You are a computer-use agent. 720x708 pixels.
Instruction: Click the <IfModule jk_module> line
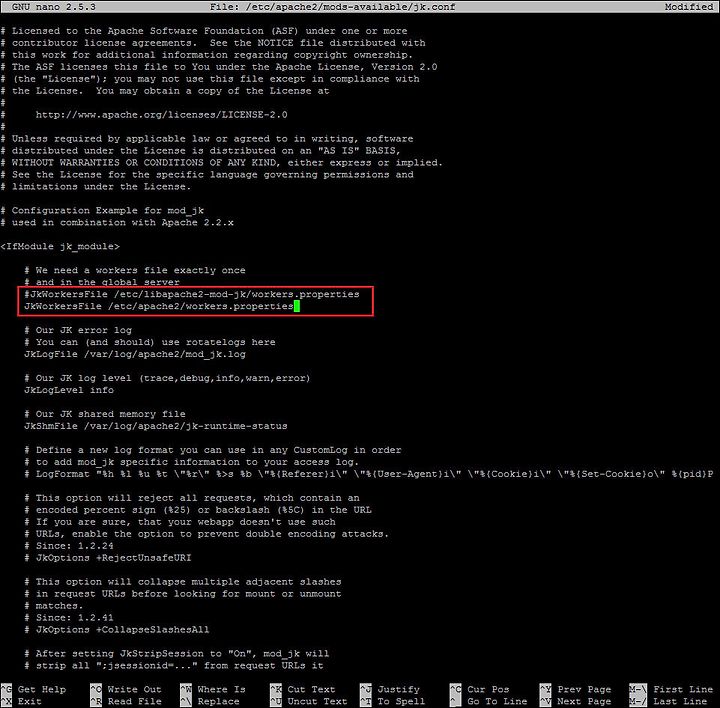60,246
